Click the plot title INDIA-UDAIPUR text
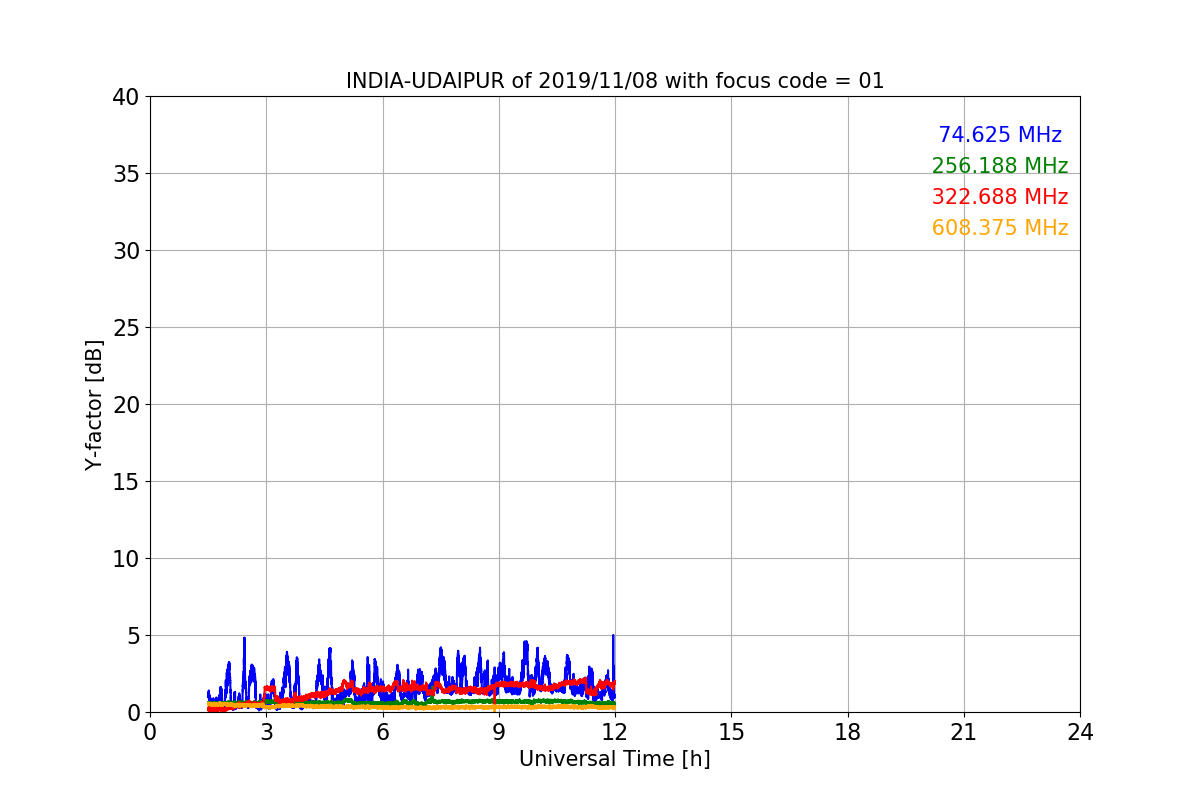 tap(614, 81)
